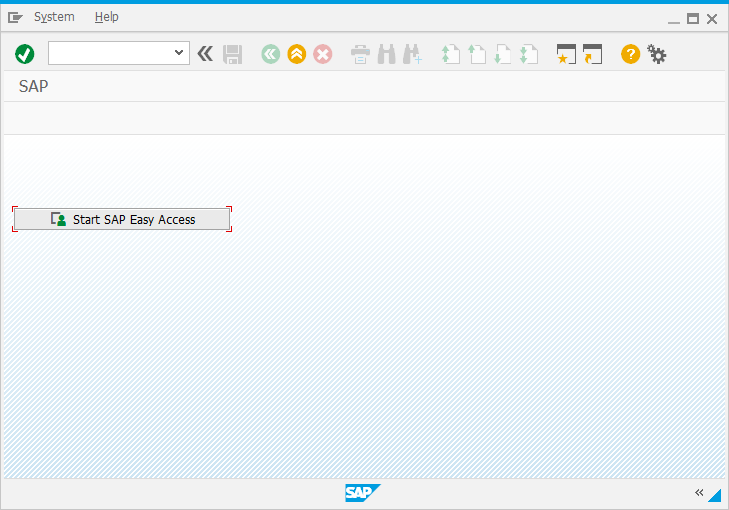This screenshot has width=729, height=510.
Task: Click Start SAP Easy Access button
Action: 122,219
